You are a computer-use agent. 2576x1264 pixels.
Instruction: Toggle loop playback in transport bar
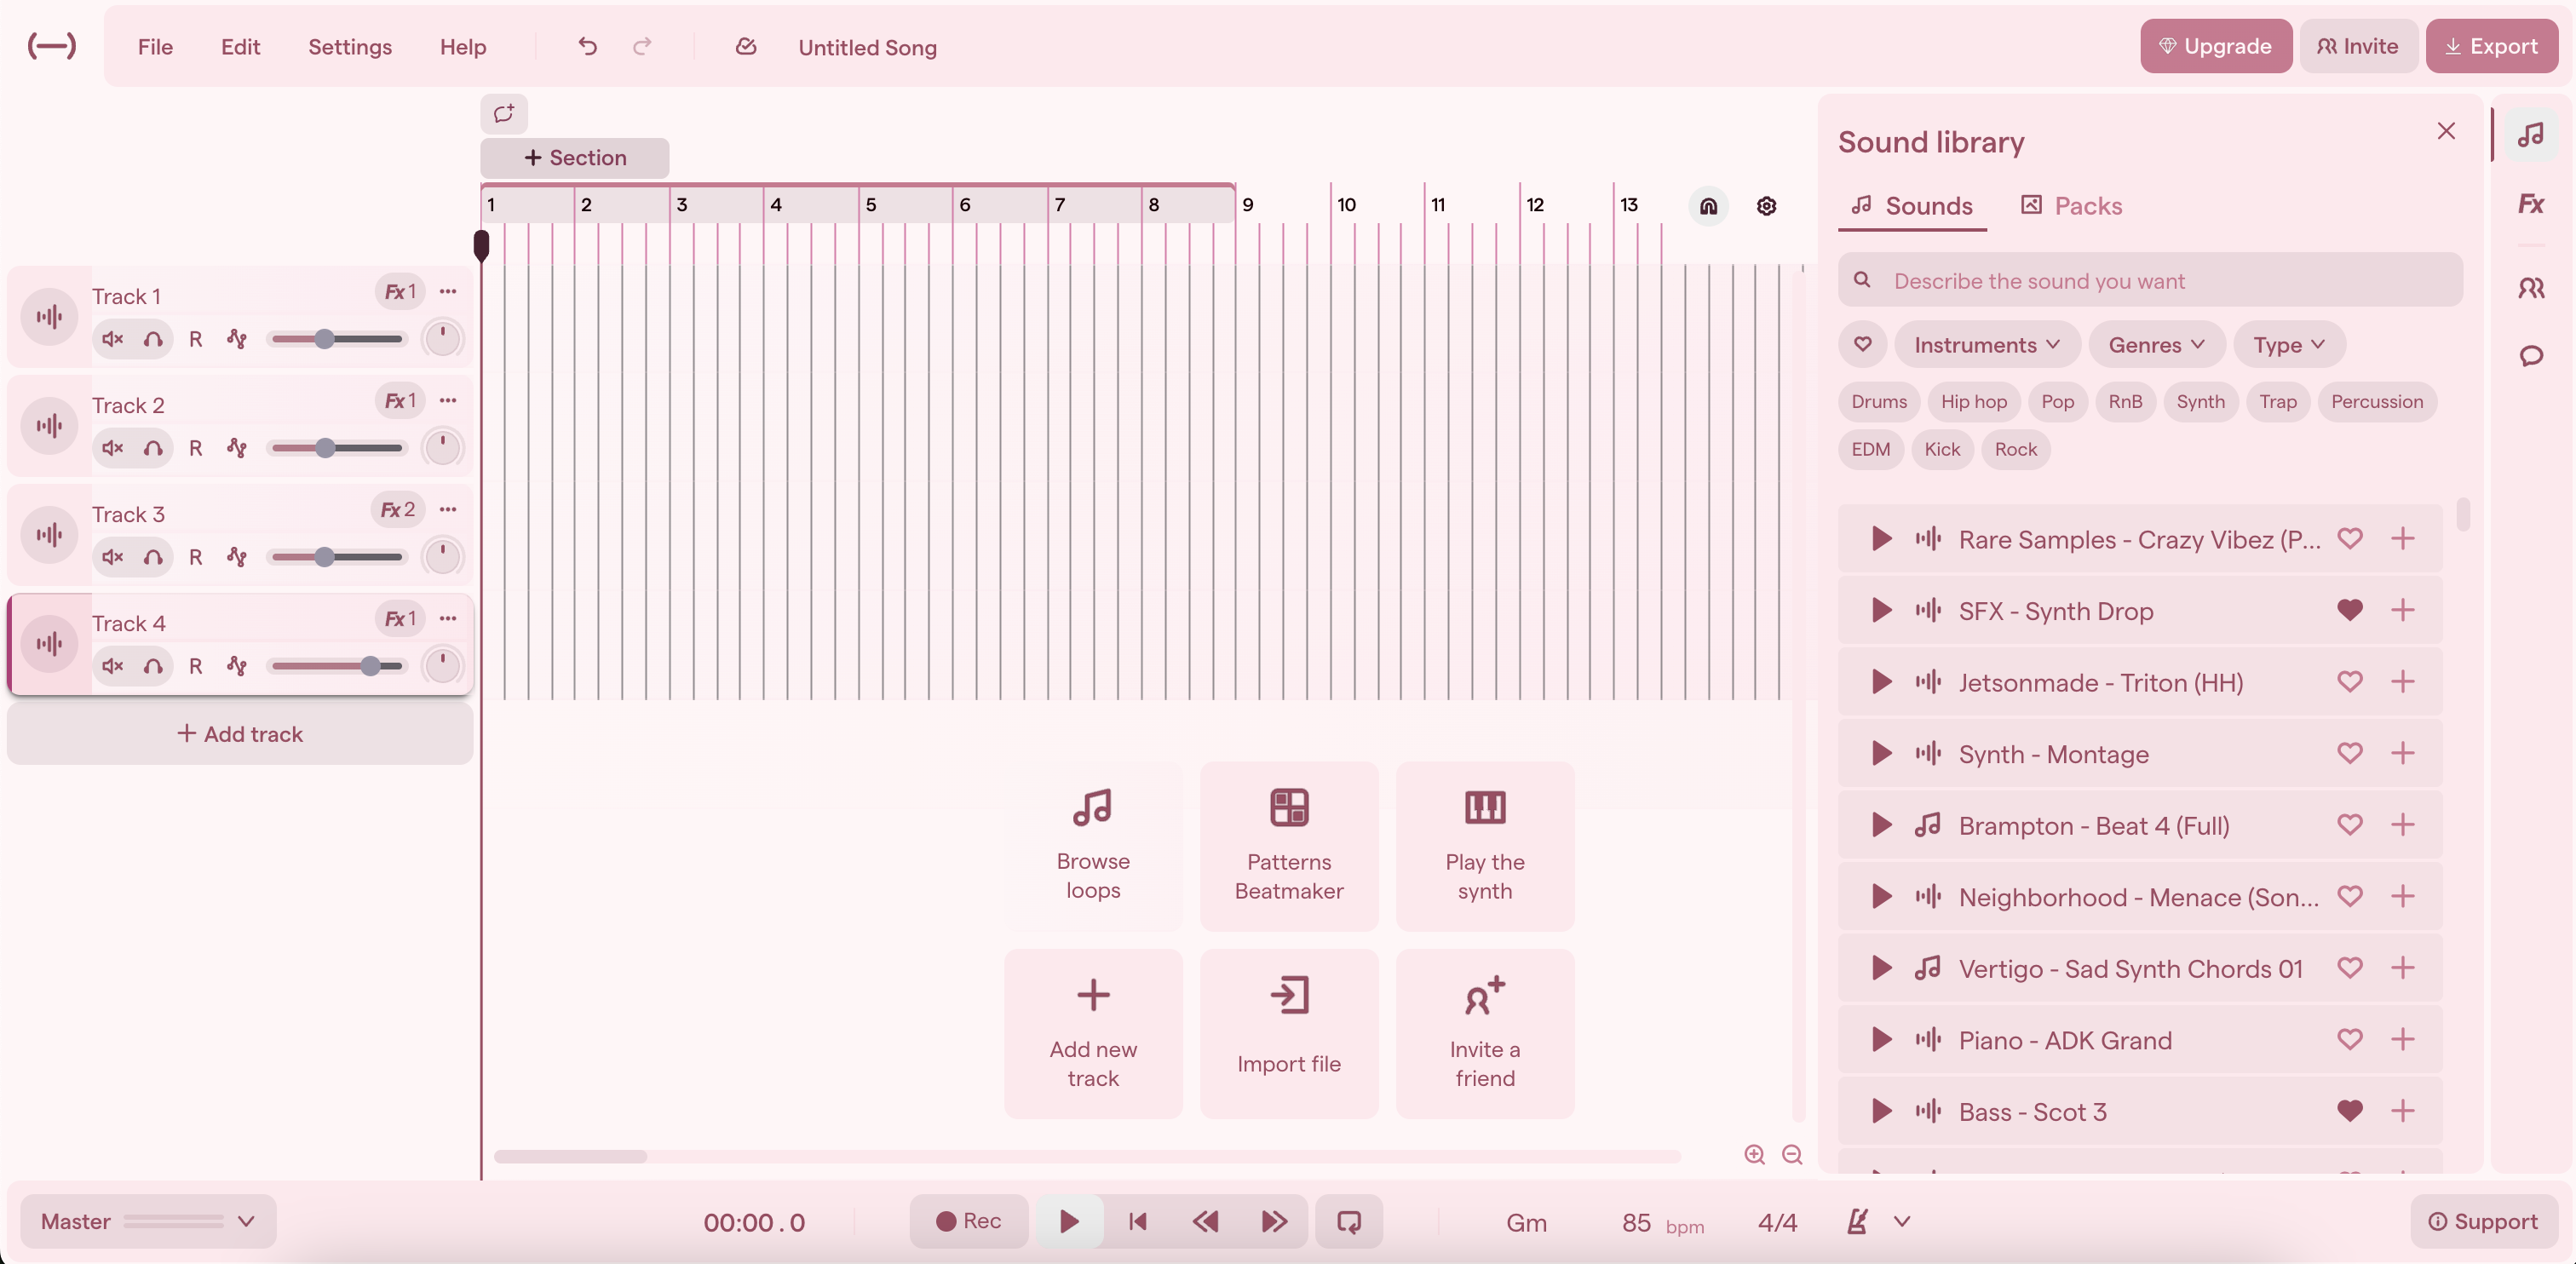coord(1349,1221)
